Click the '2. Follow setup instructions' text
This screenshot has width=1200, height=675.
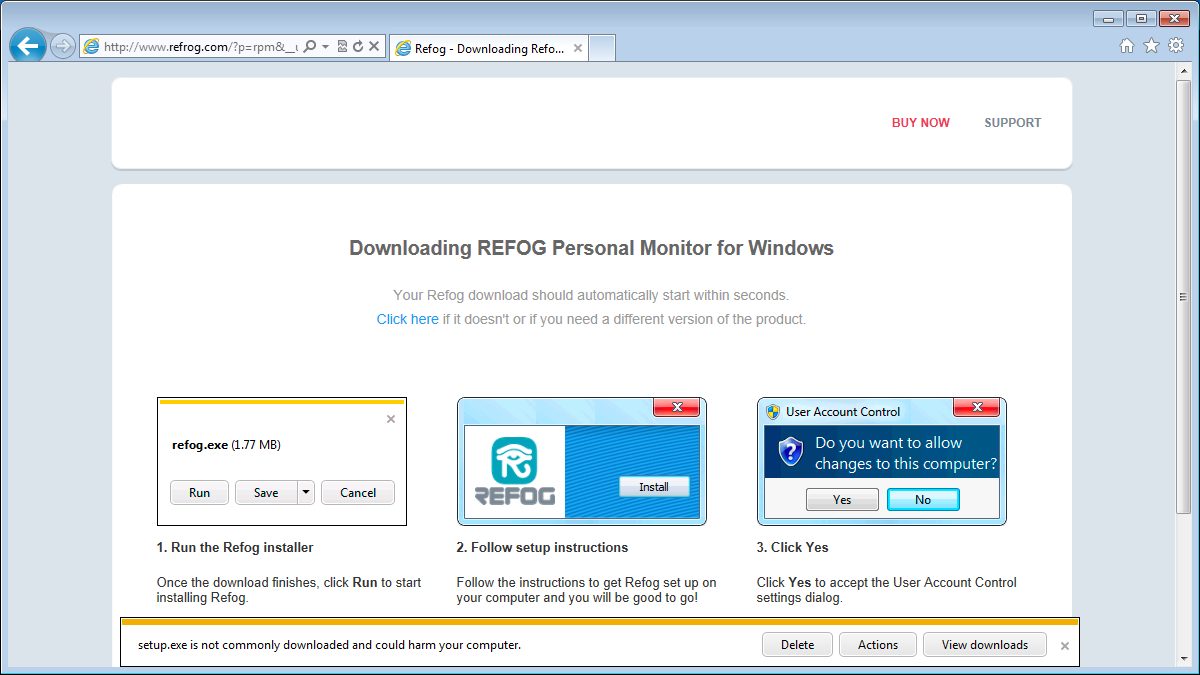pyautogui.click(x=542, y=548)
